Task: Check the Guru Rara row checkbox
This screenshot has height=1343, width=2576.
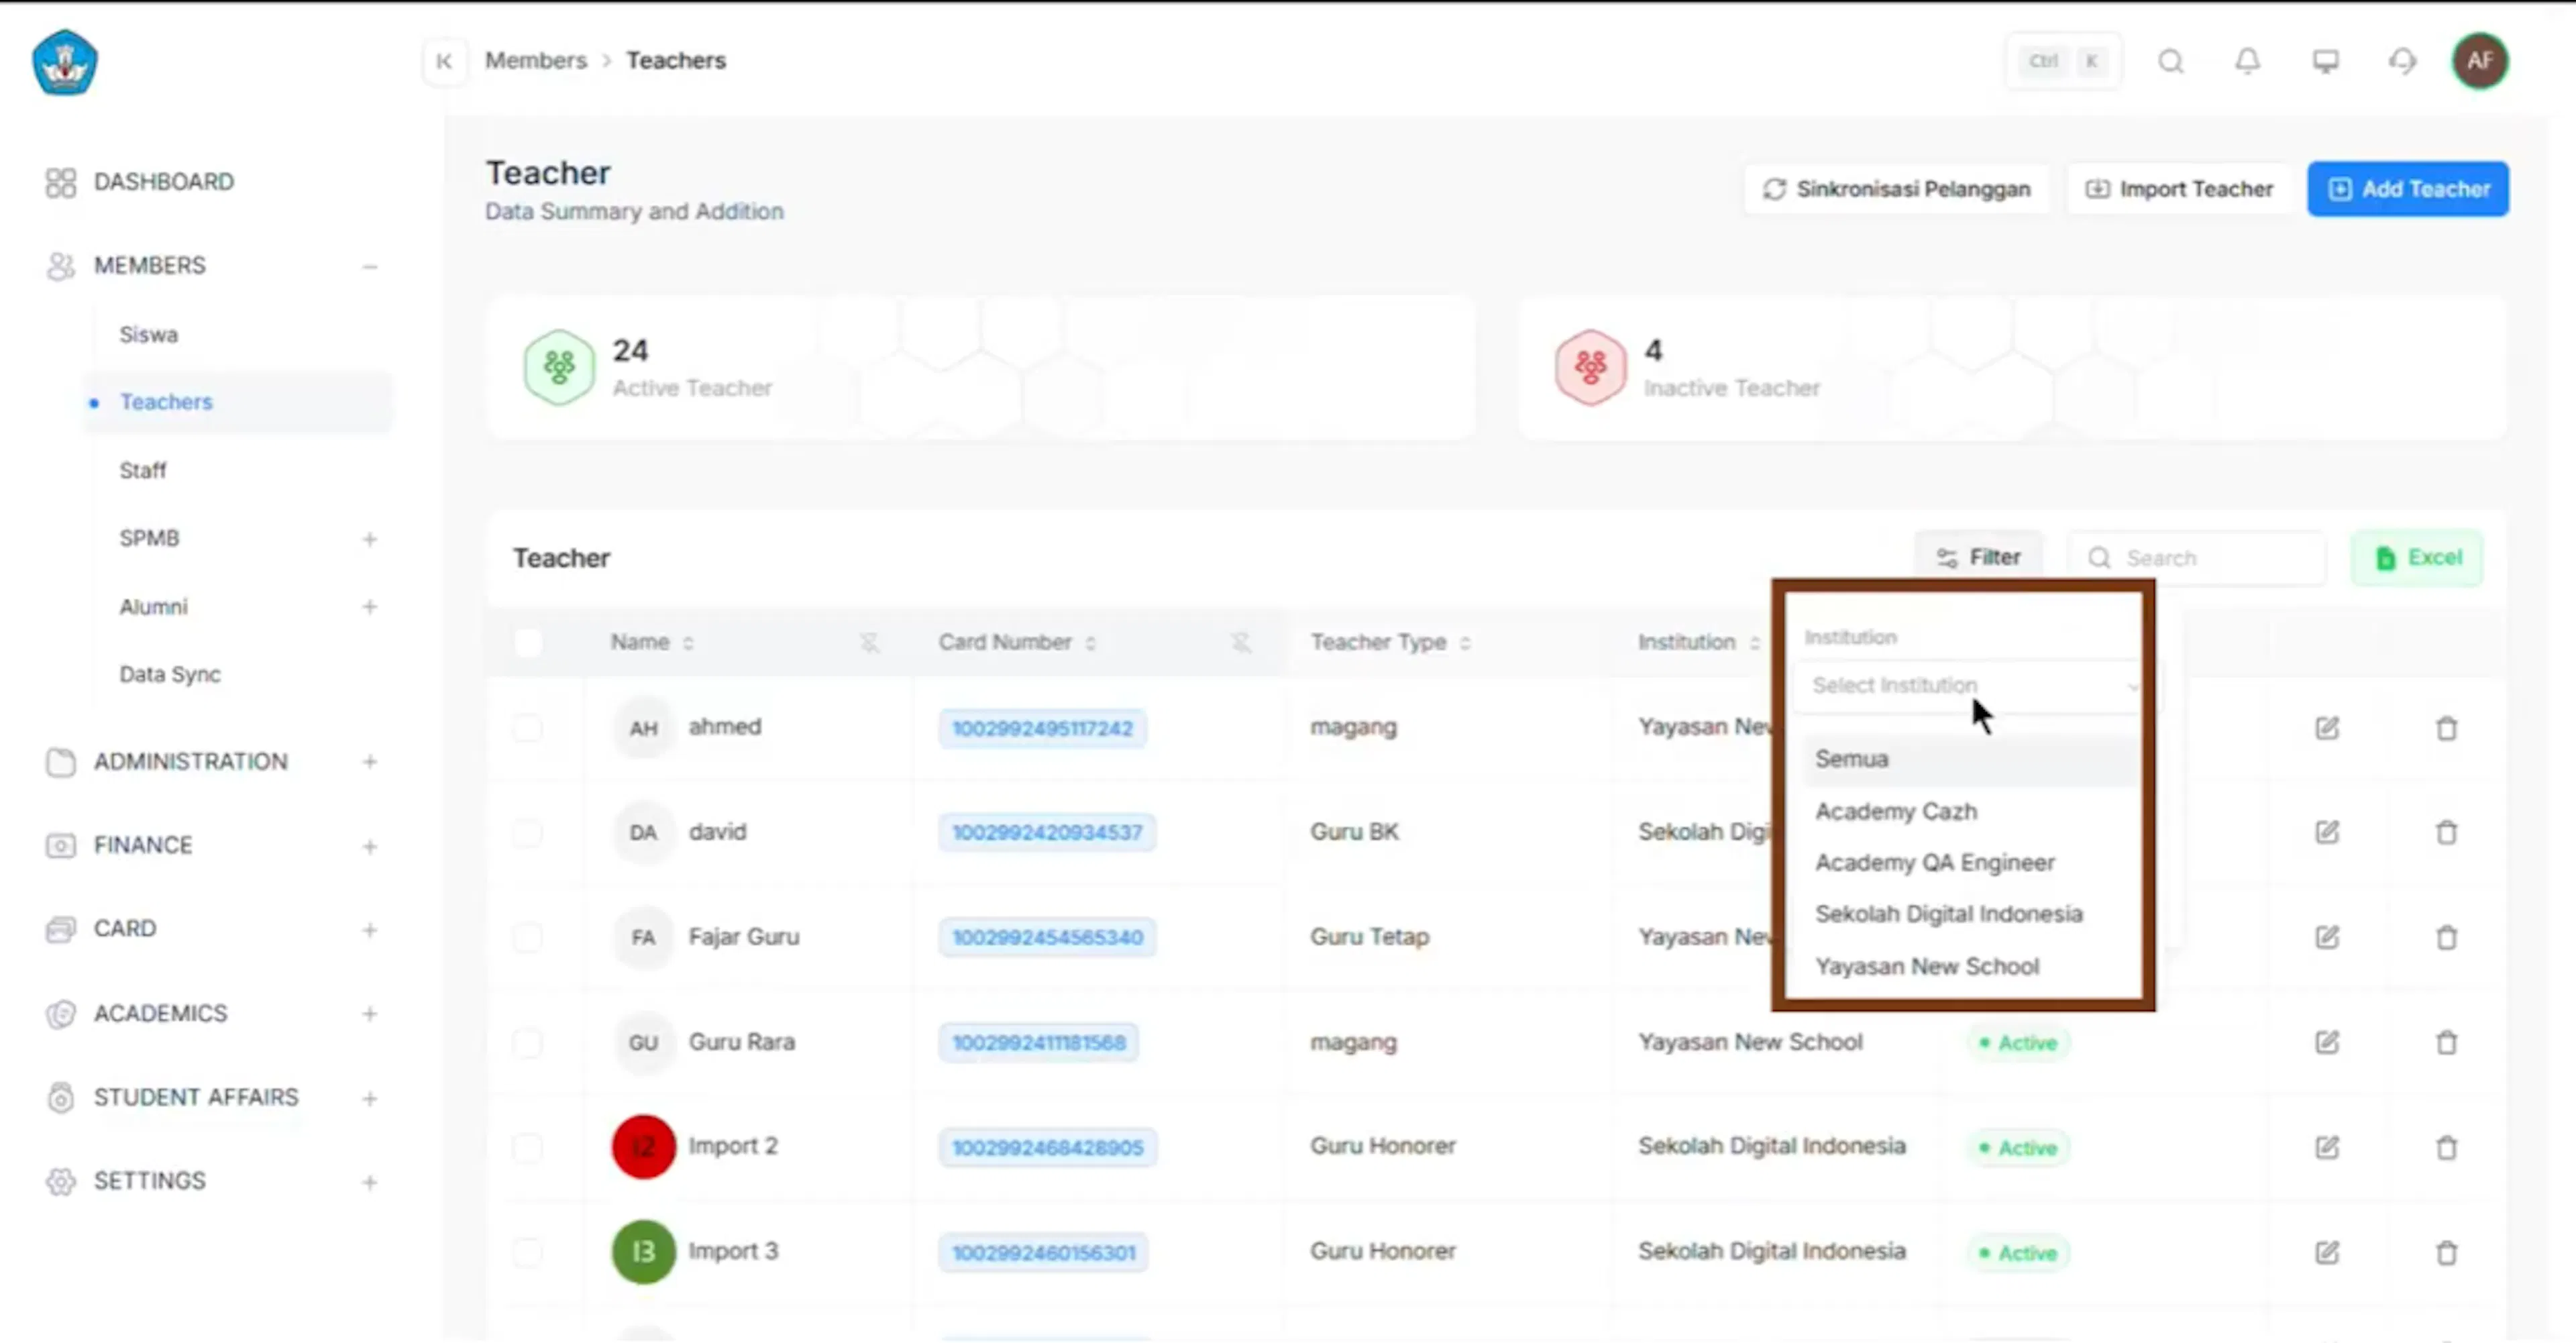Action: pos(528,1042)
